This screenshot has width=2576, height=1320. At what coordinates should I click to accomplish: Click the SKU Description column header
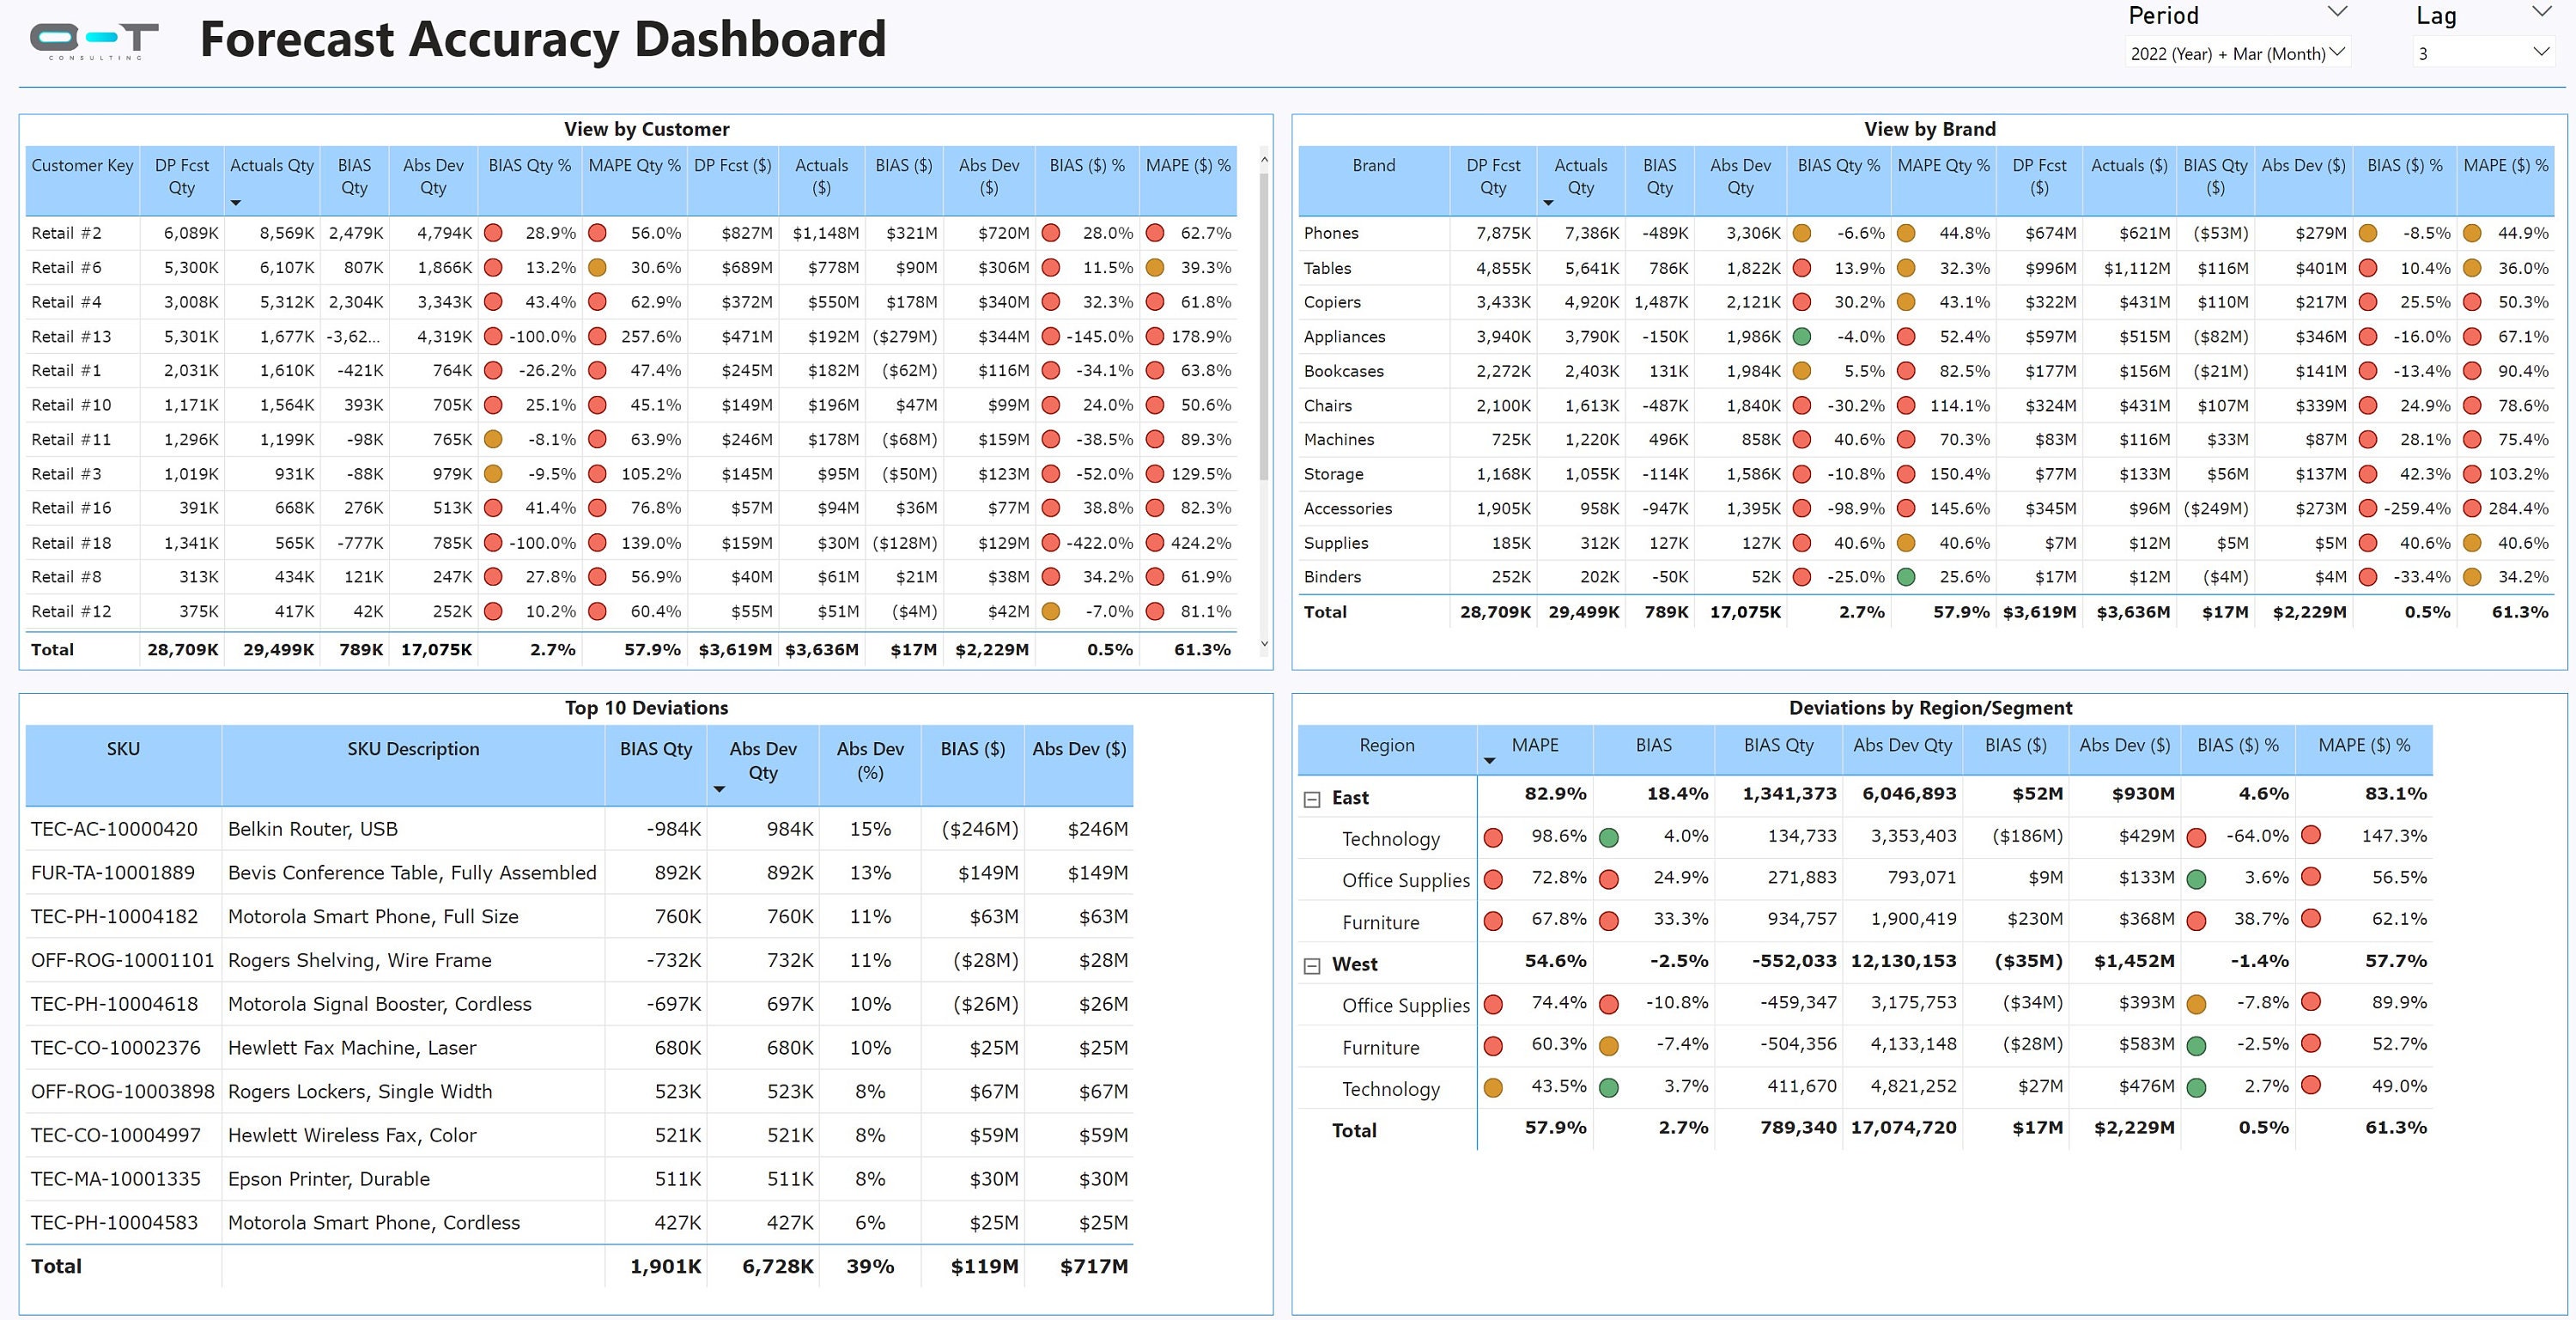[413, 748]
